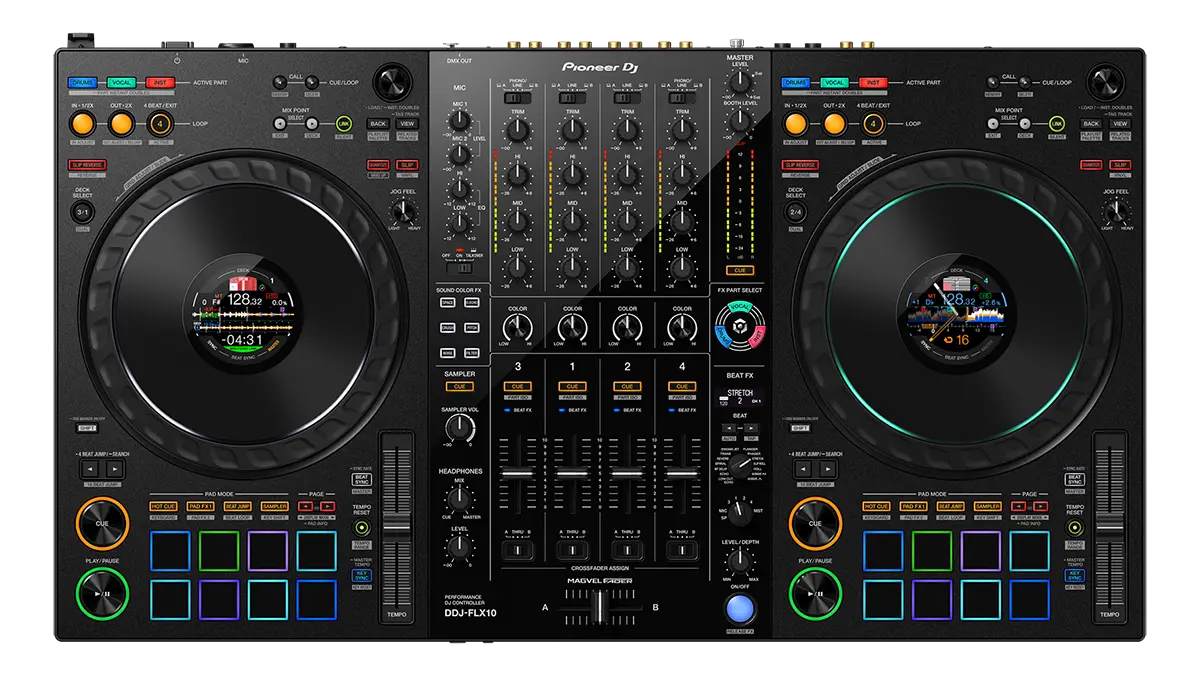1200x676 pixels.
Task: Click channel 4 headphone CUE button
Action: [x=682, y=386]
